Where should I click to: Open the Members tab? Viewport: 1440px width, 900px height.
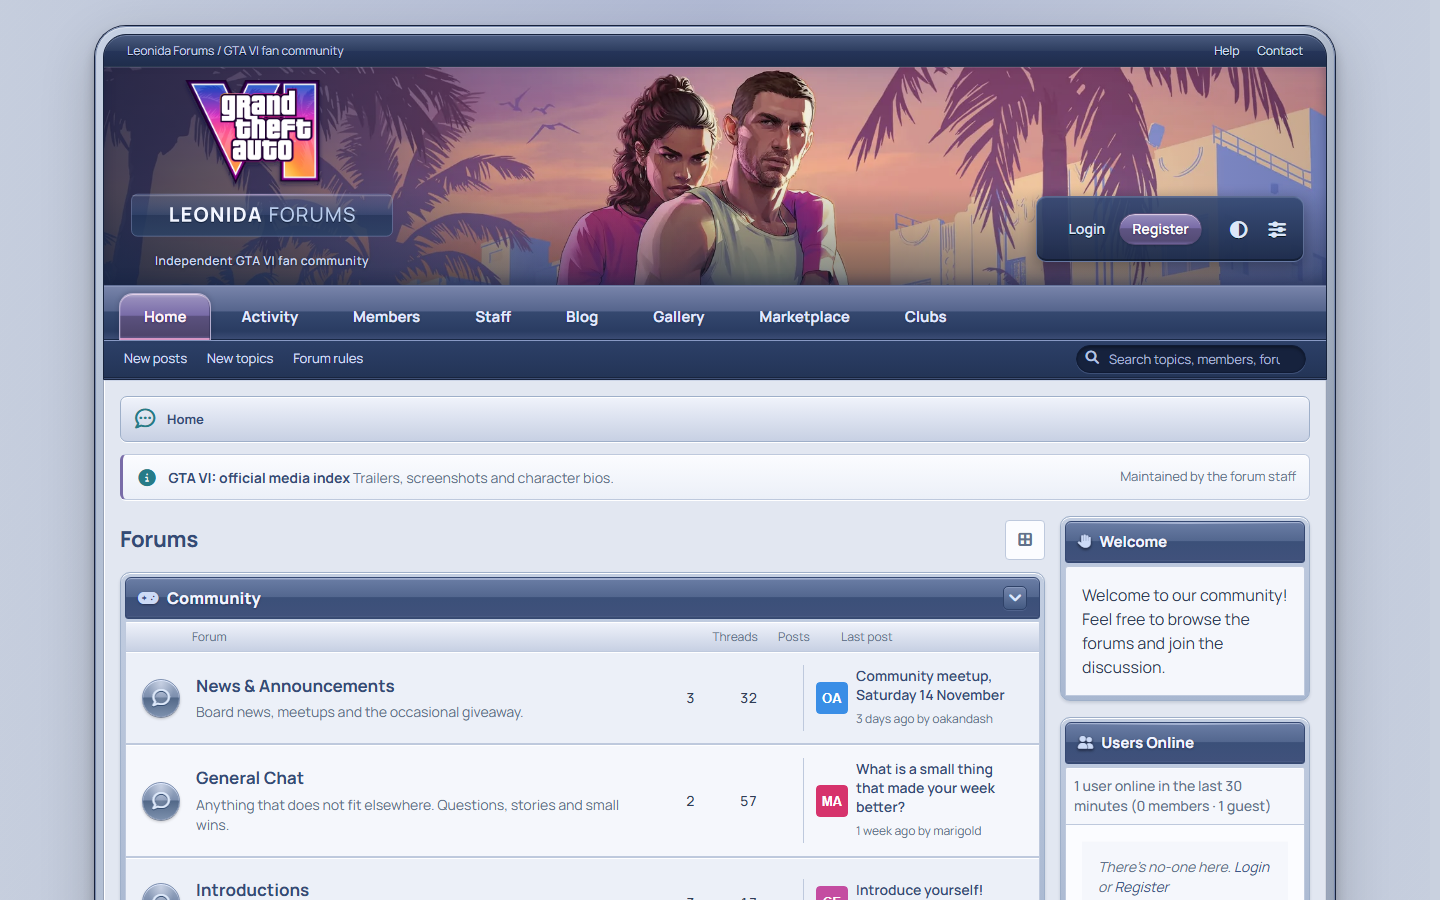(x=386, y=317)
